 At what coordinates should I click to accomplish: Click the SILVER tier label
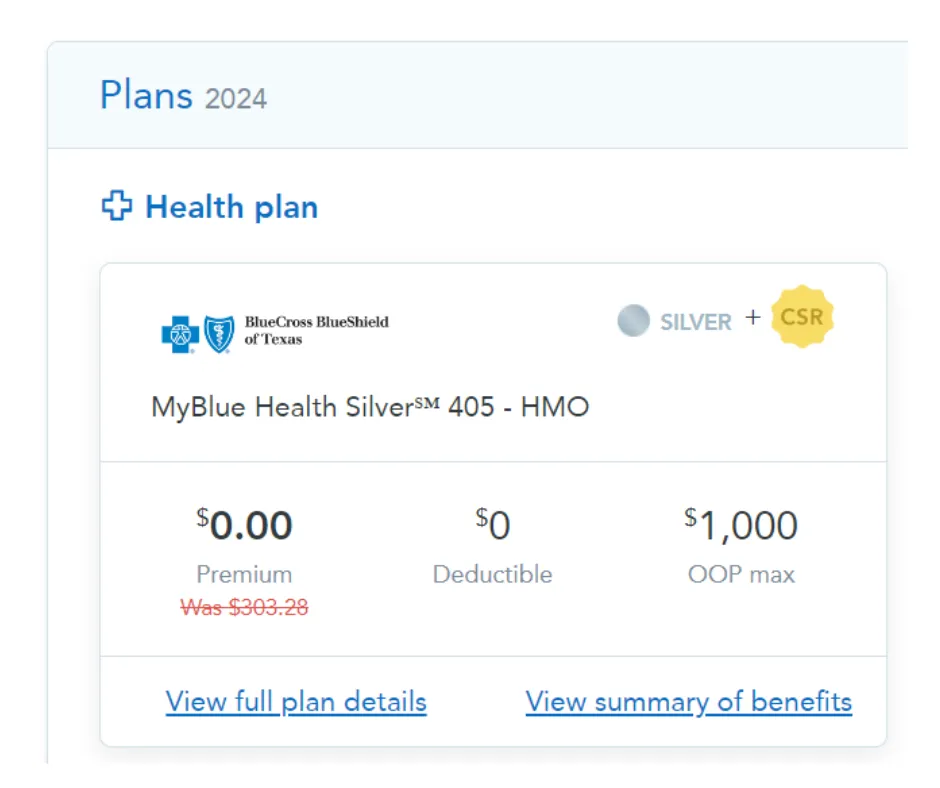pos(696,322)
